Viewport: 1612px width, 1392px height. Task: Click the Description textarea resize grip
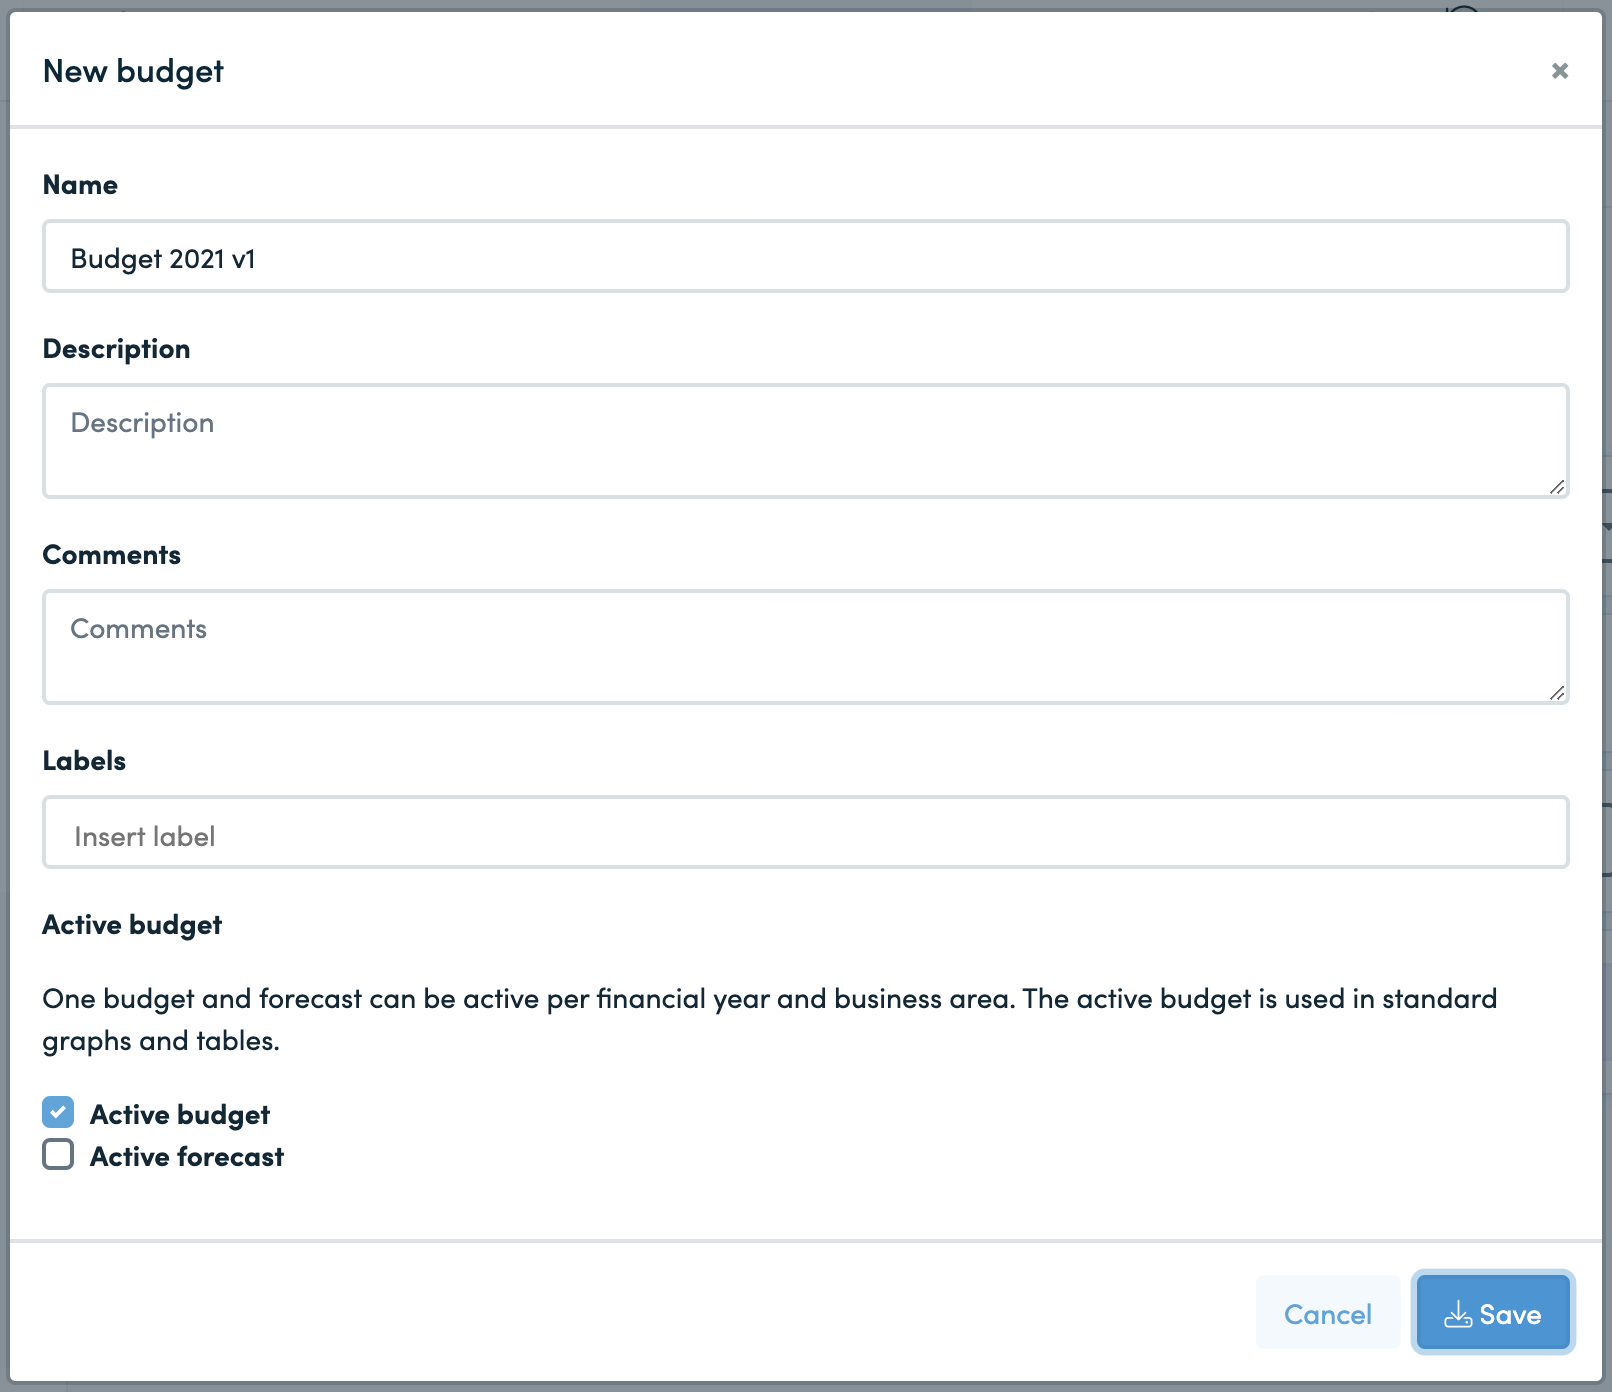(1556, 489)
